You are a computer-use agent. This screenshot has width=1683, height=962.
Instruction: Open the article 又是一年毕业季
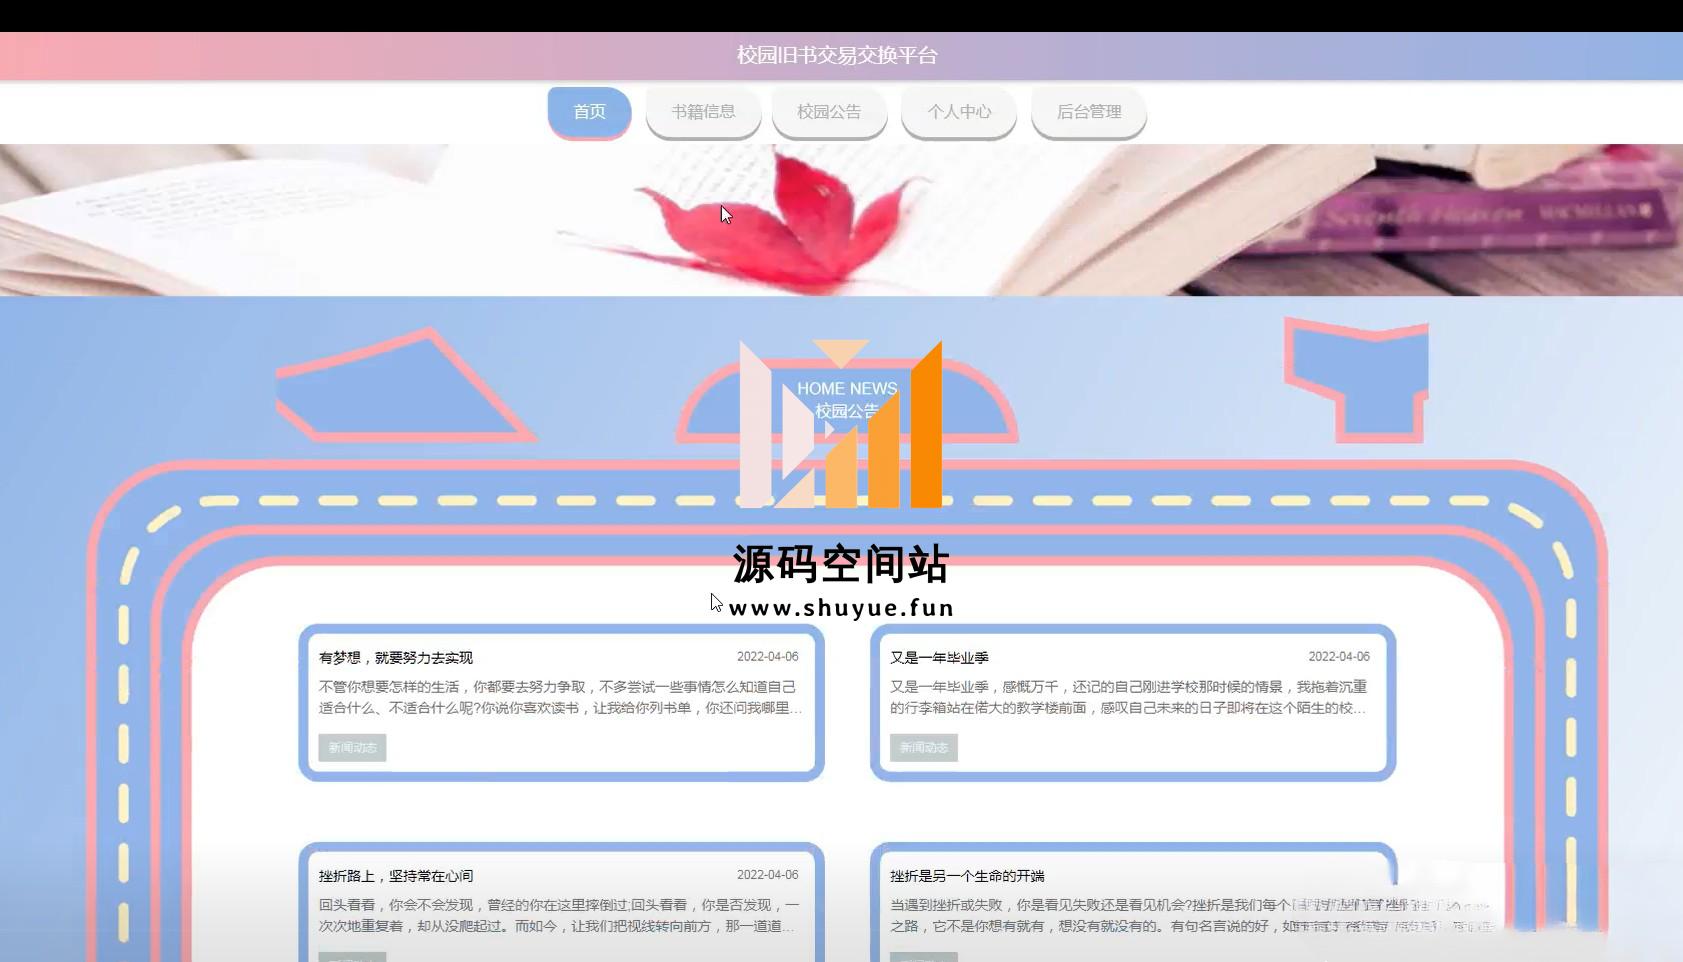[x=939, y=658]
